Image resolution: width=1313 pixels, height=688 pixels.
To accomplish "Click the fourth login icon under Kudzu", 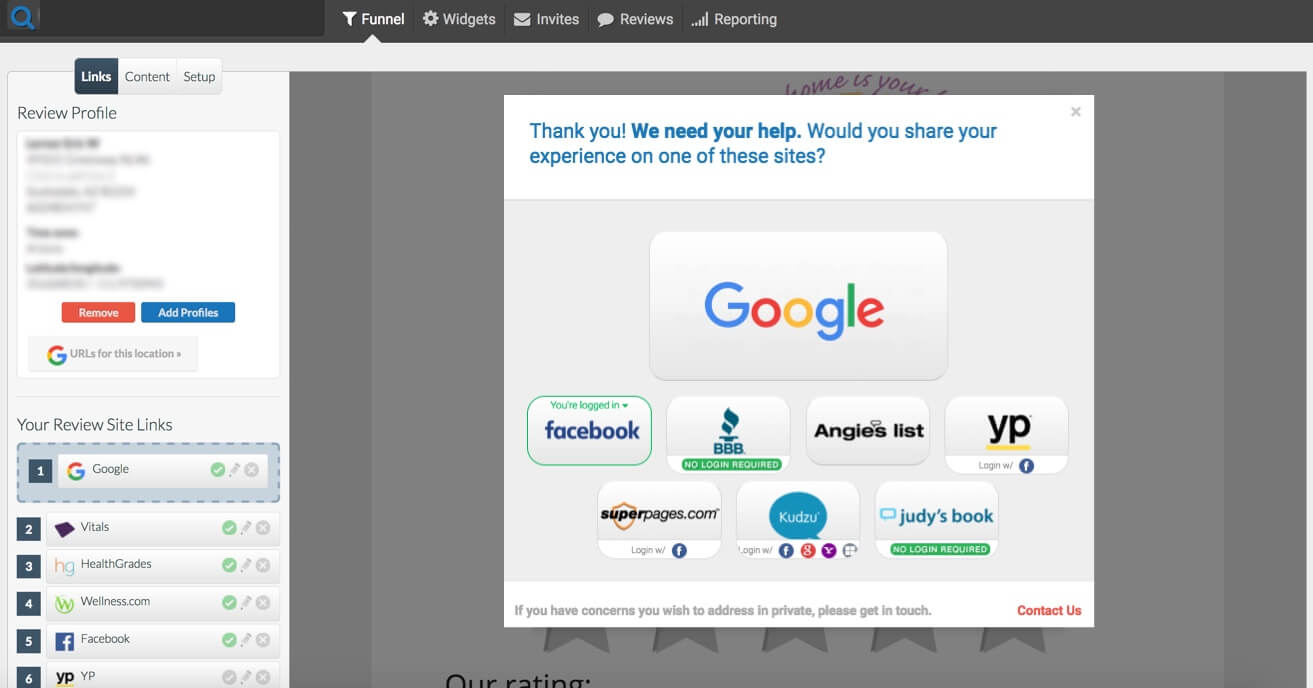I will pyautogui.click(x=849, y=550).
